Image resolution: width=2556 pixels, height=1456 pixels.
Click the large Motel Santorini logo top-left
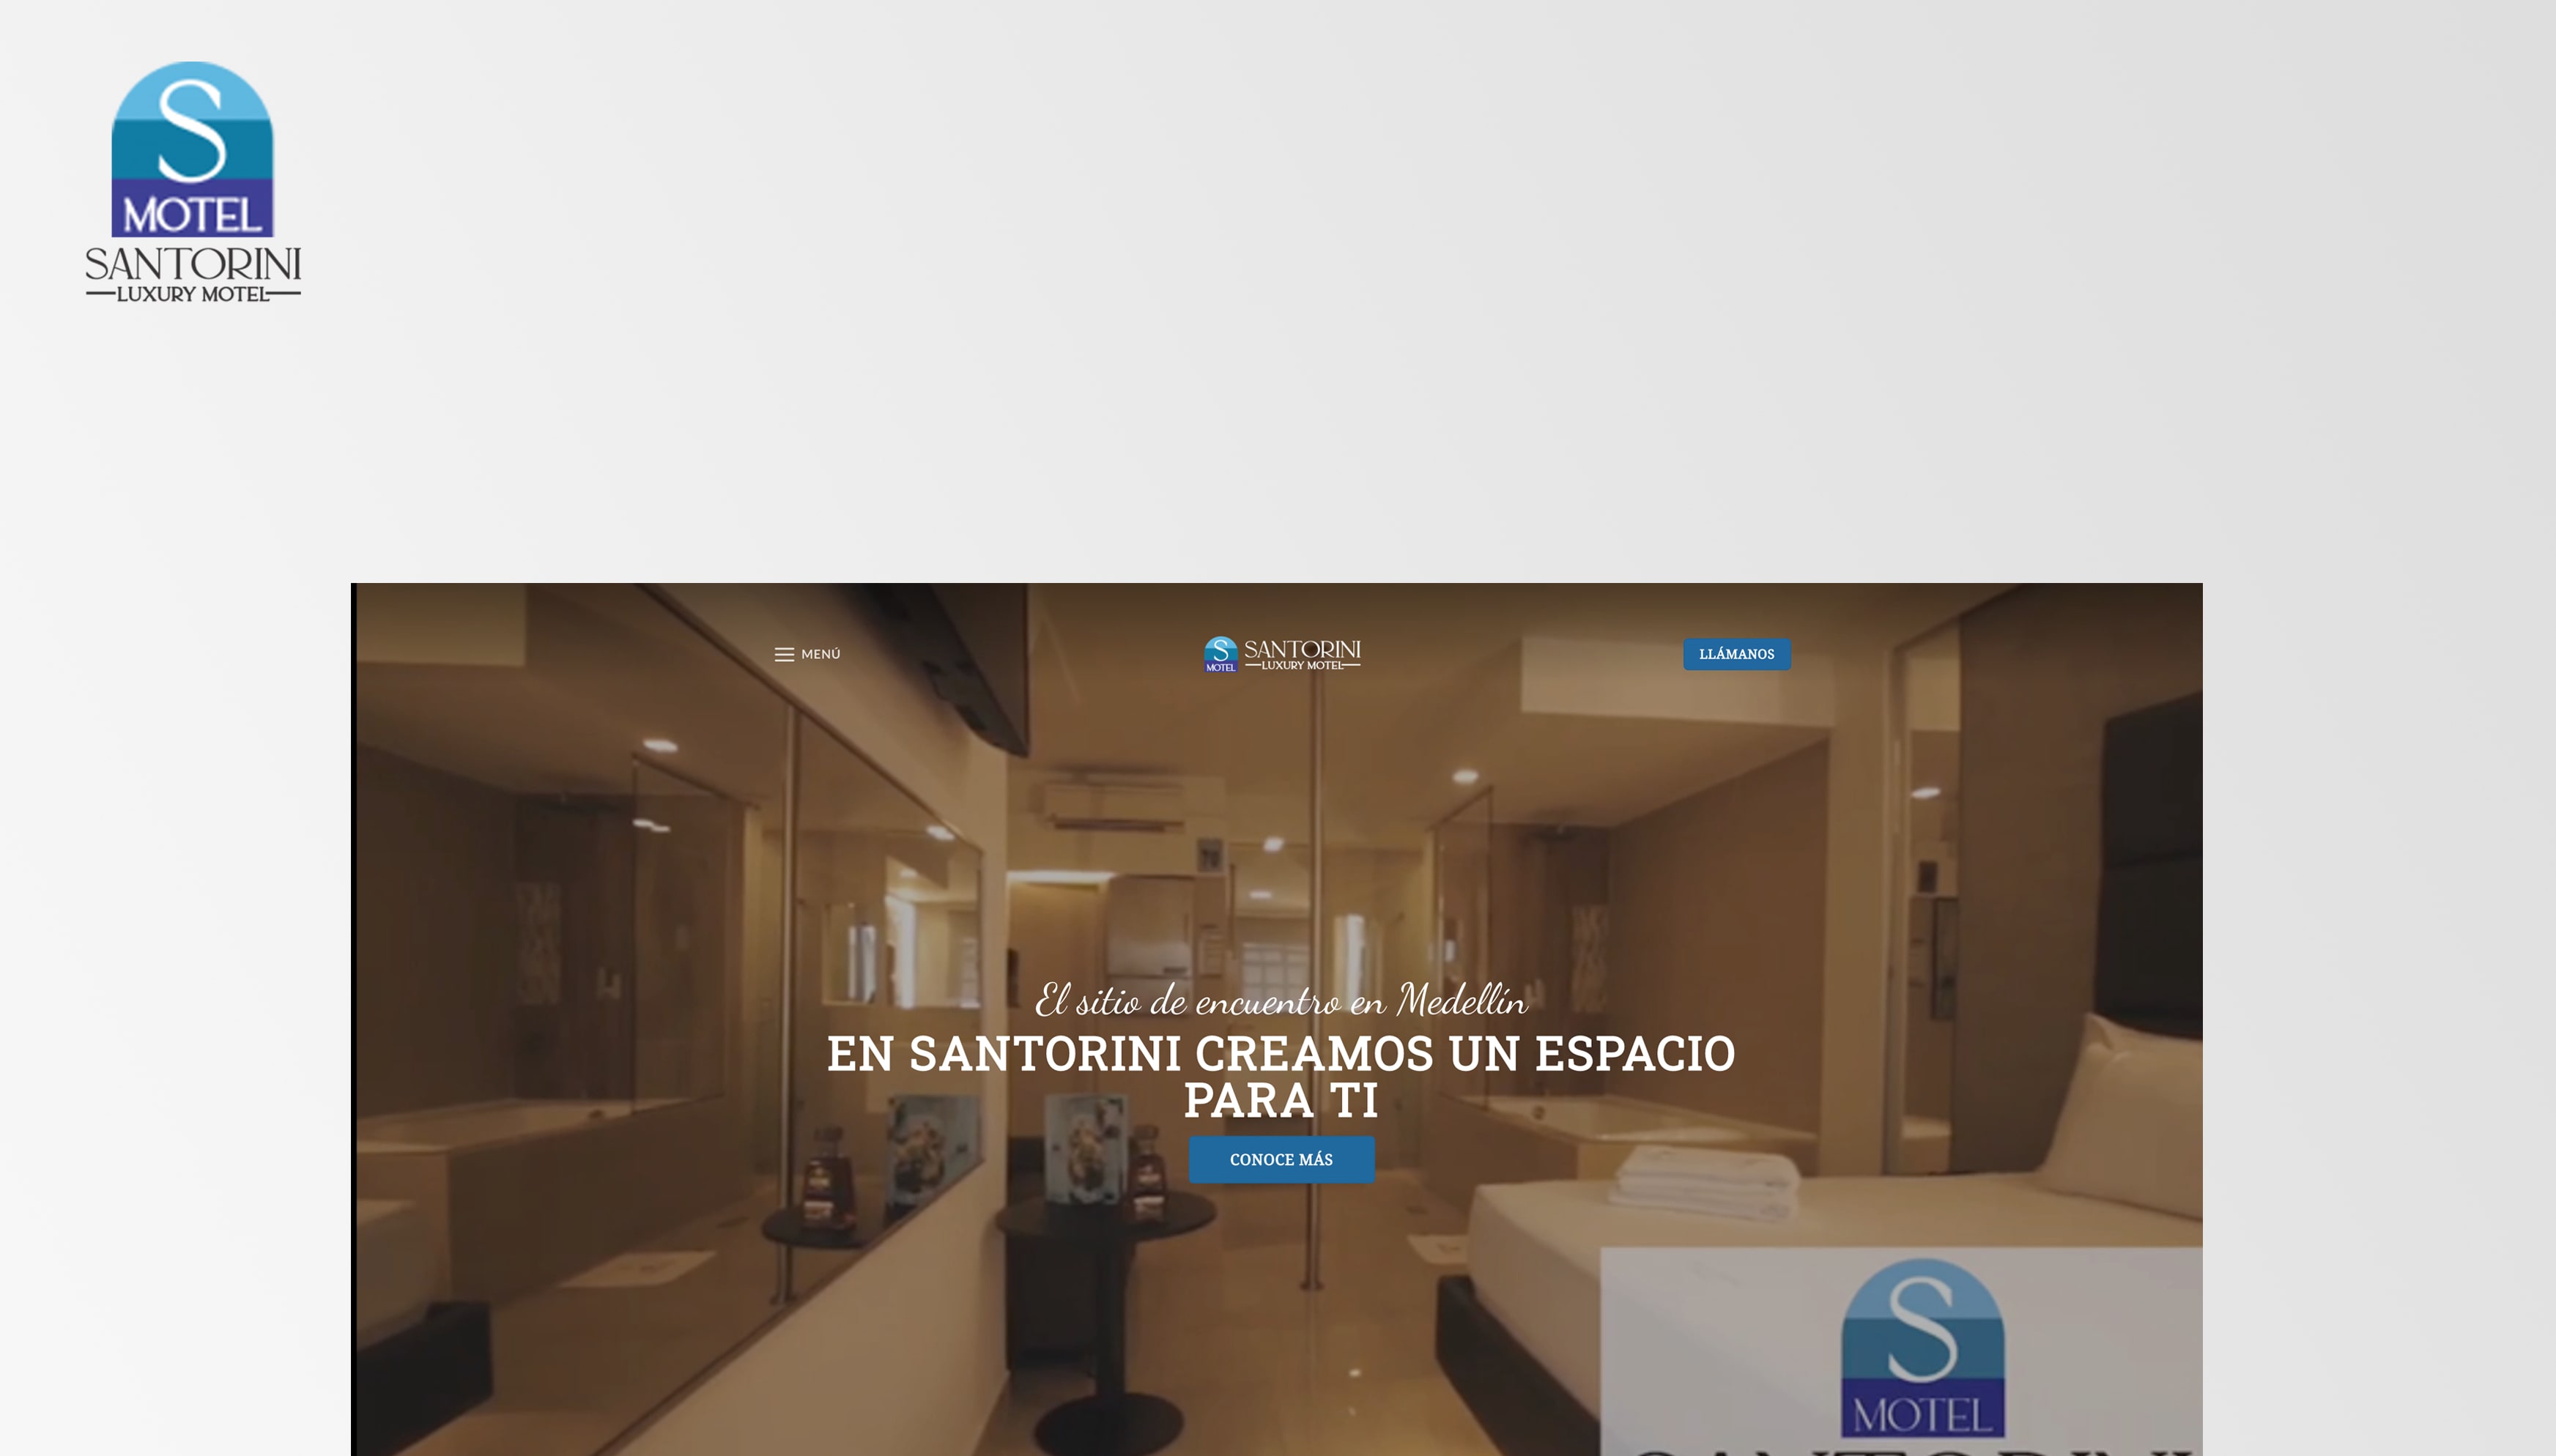pyautogui.click(x=193, y=181)
